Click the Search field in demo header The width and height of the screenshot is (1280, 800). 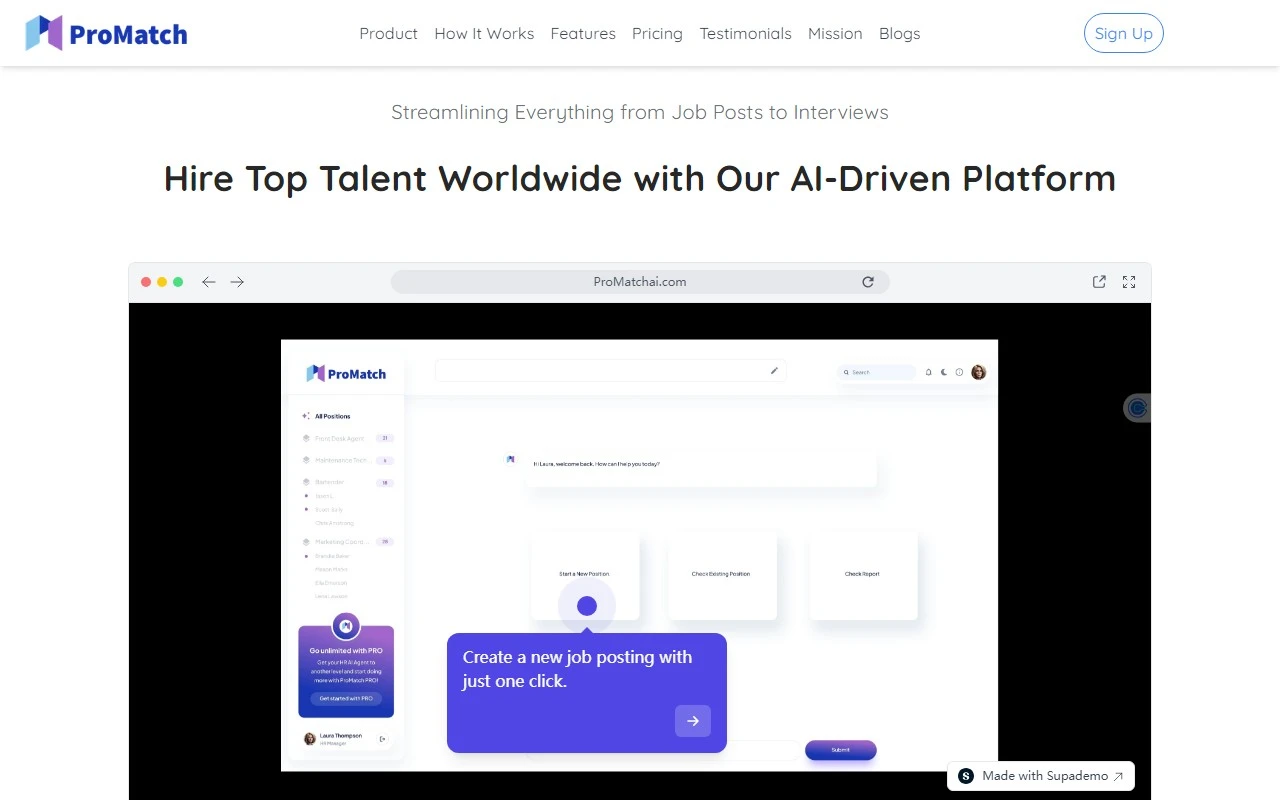pos(877,372)
